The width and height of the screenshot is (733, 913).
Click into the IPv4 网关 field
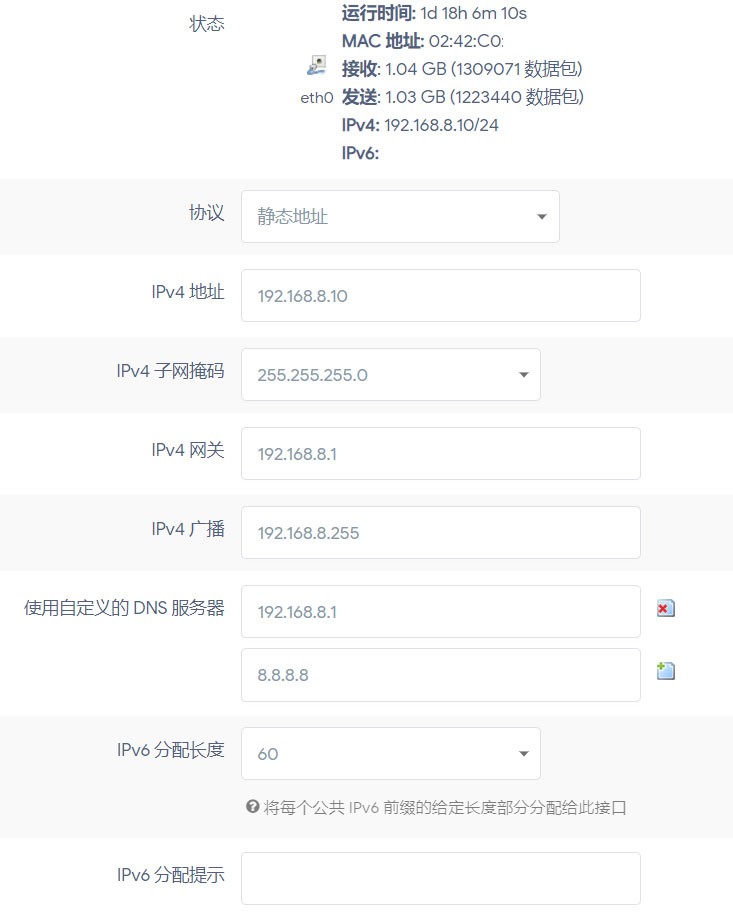[x=440, y=454]
